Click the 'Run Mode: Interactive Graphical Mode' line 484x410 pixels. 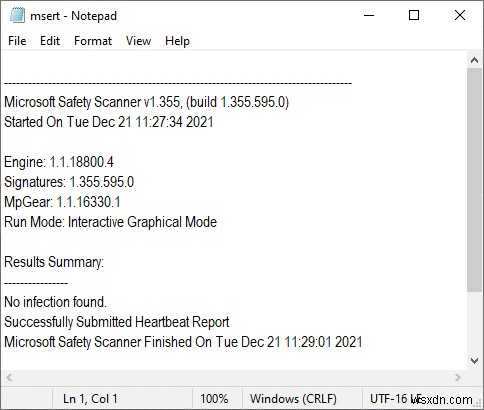coord(110,222)
